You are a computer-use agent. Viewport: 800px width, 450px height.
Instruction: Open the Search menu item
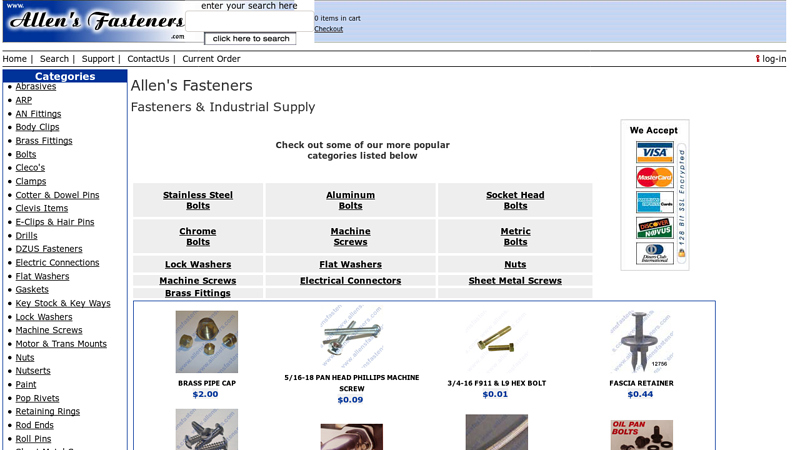tap(54, 59)
